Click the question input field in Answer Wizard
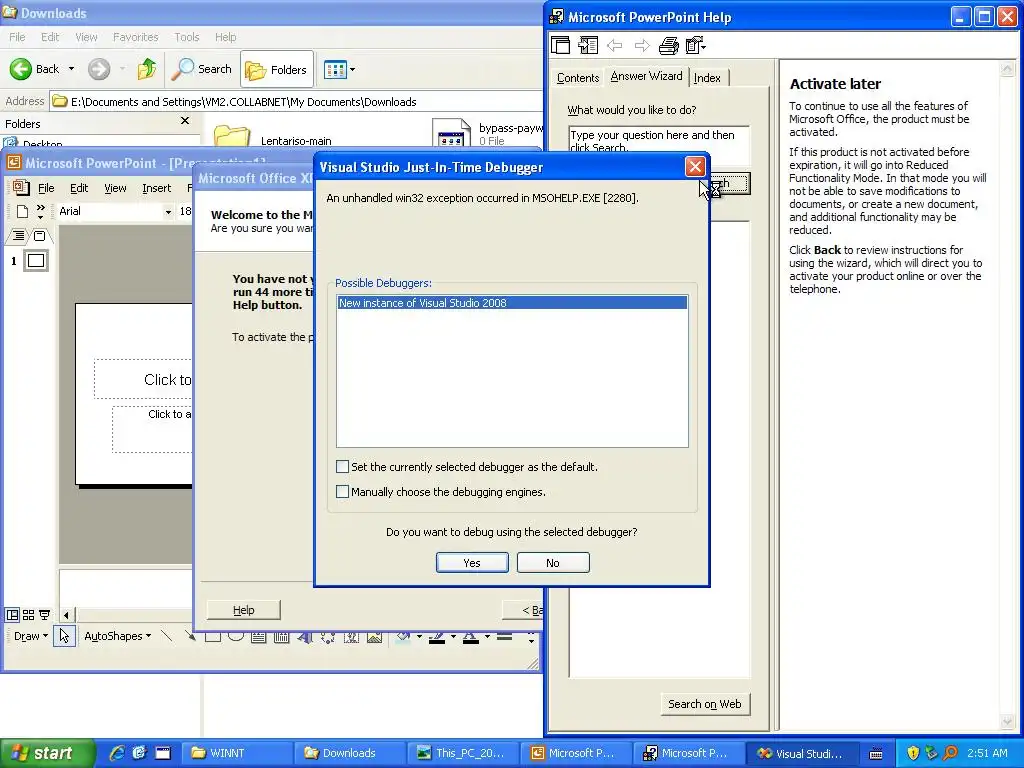 (658, 140)
